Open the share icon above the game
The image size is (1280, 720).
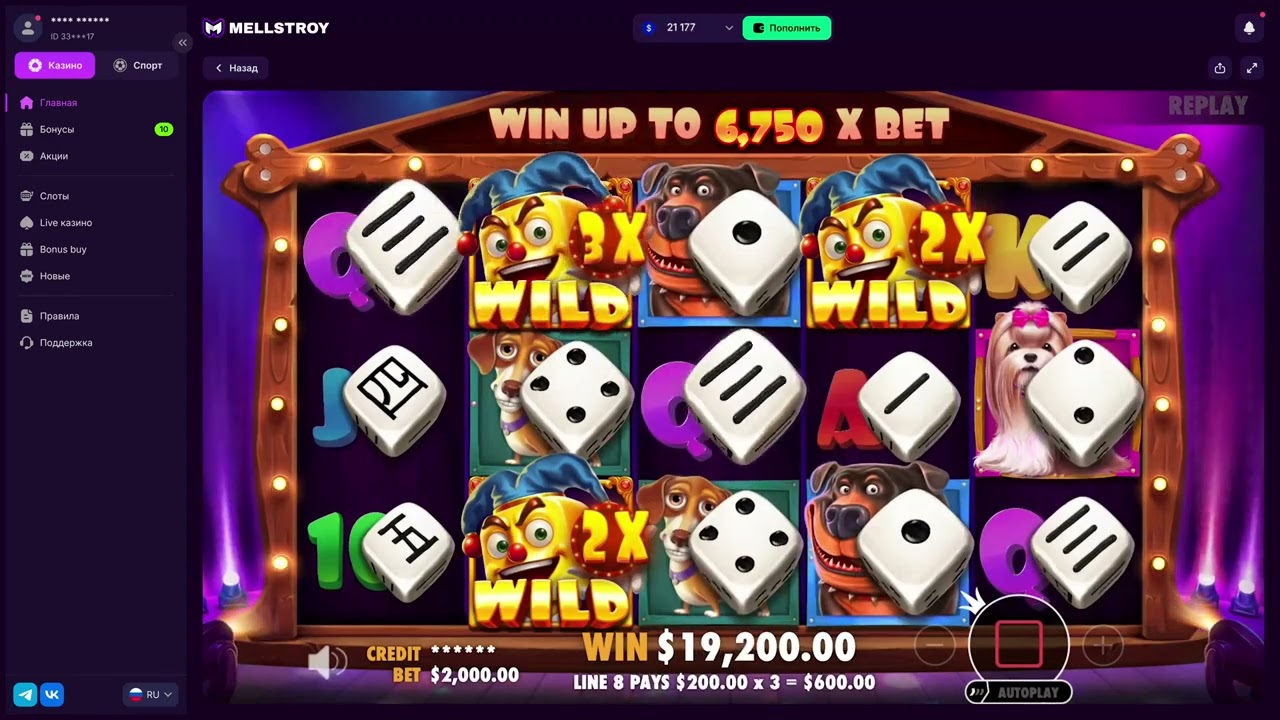pos(1220,68)
